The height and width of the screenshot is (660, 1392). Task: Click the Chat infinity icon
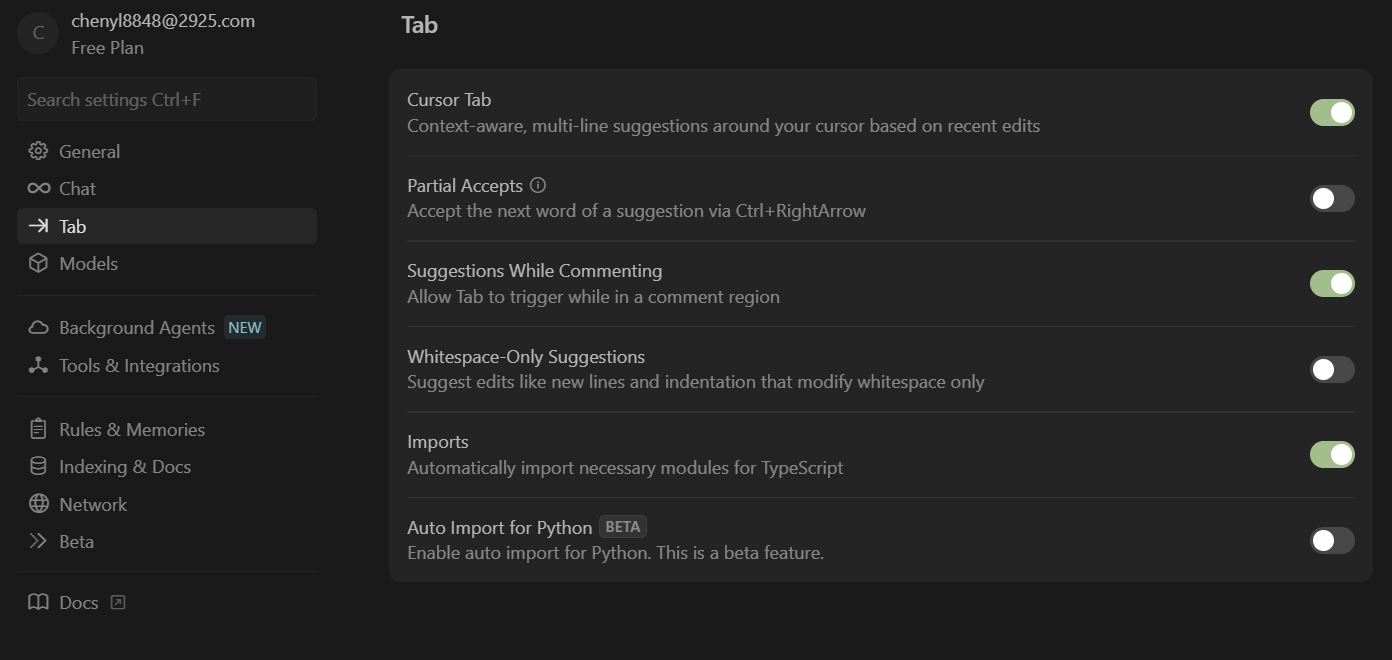coord(38,188)
